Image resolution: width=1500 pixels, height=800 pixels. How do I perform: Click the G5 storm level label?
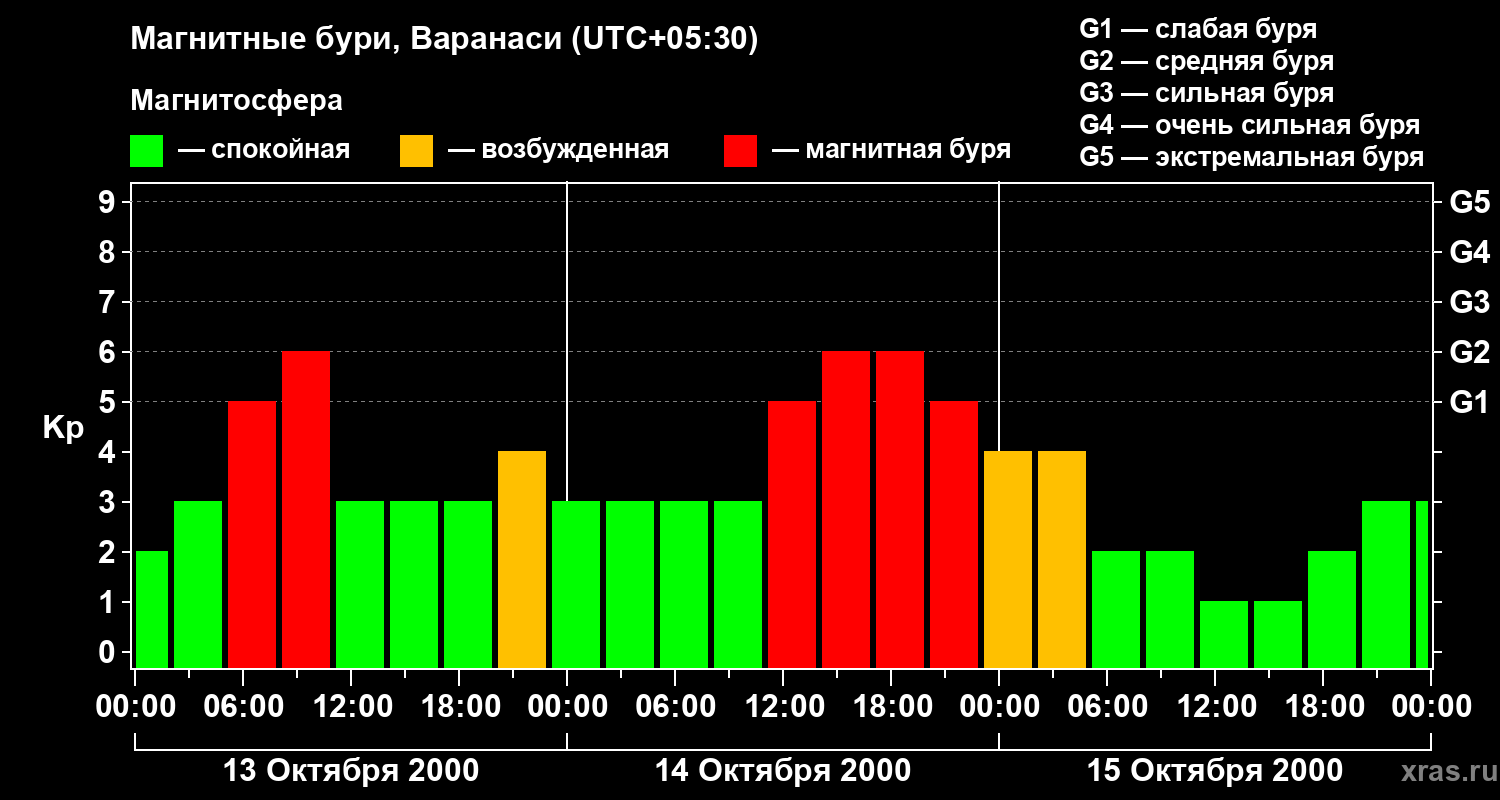pyautogui.click(x=1469, y=202)
